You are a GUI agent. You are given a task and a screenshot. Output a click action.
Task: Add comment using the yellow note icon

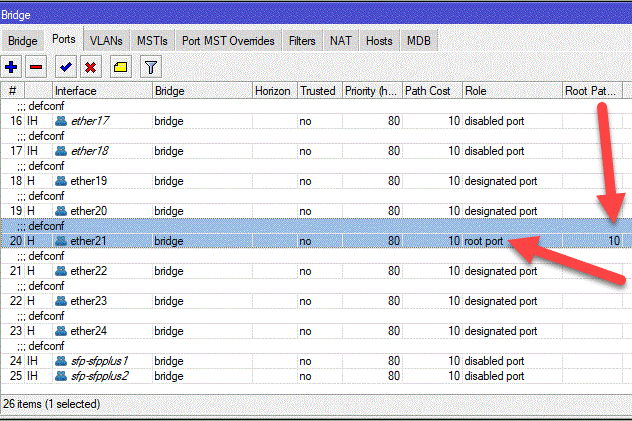click(x=121, y=67)
